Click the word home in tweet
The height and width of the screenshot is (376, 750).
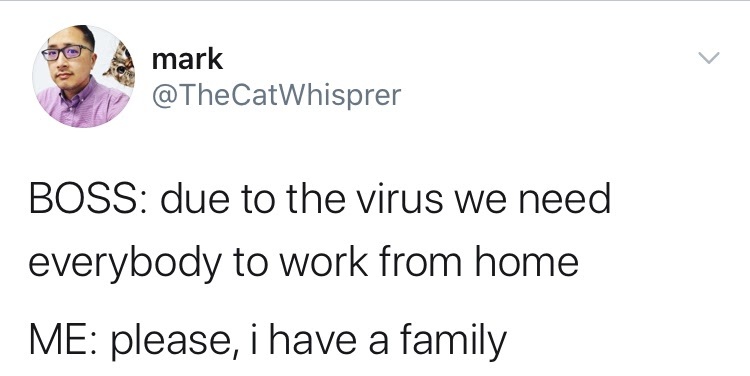coord(527,263)
